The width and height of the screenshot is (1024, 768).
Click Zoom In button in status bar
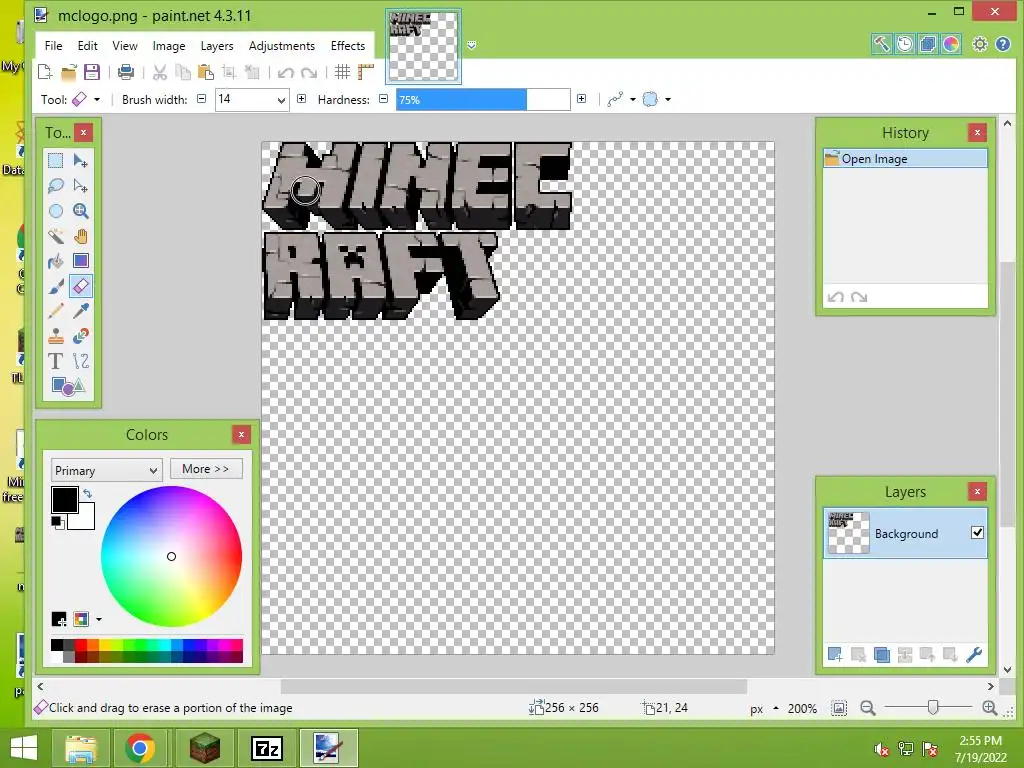(x=989, y=708)
